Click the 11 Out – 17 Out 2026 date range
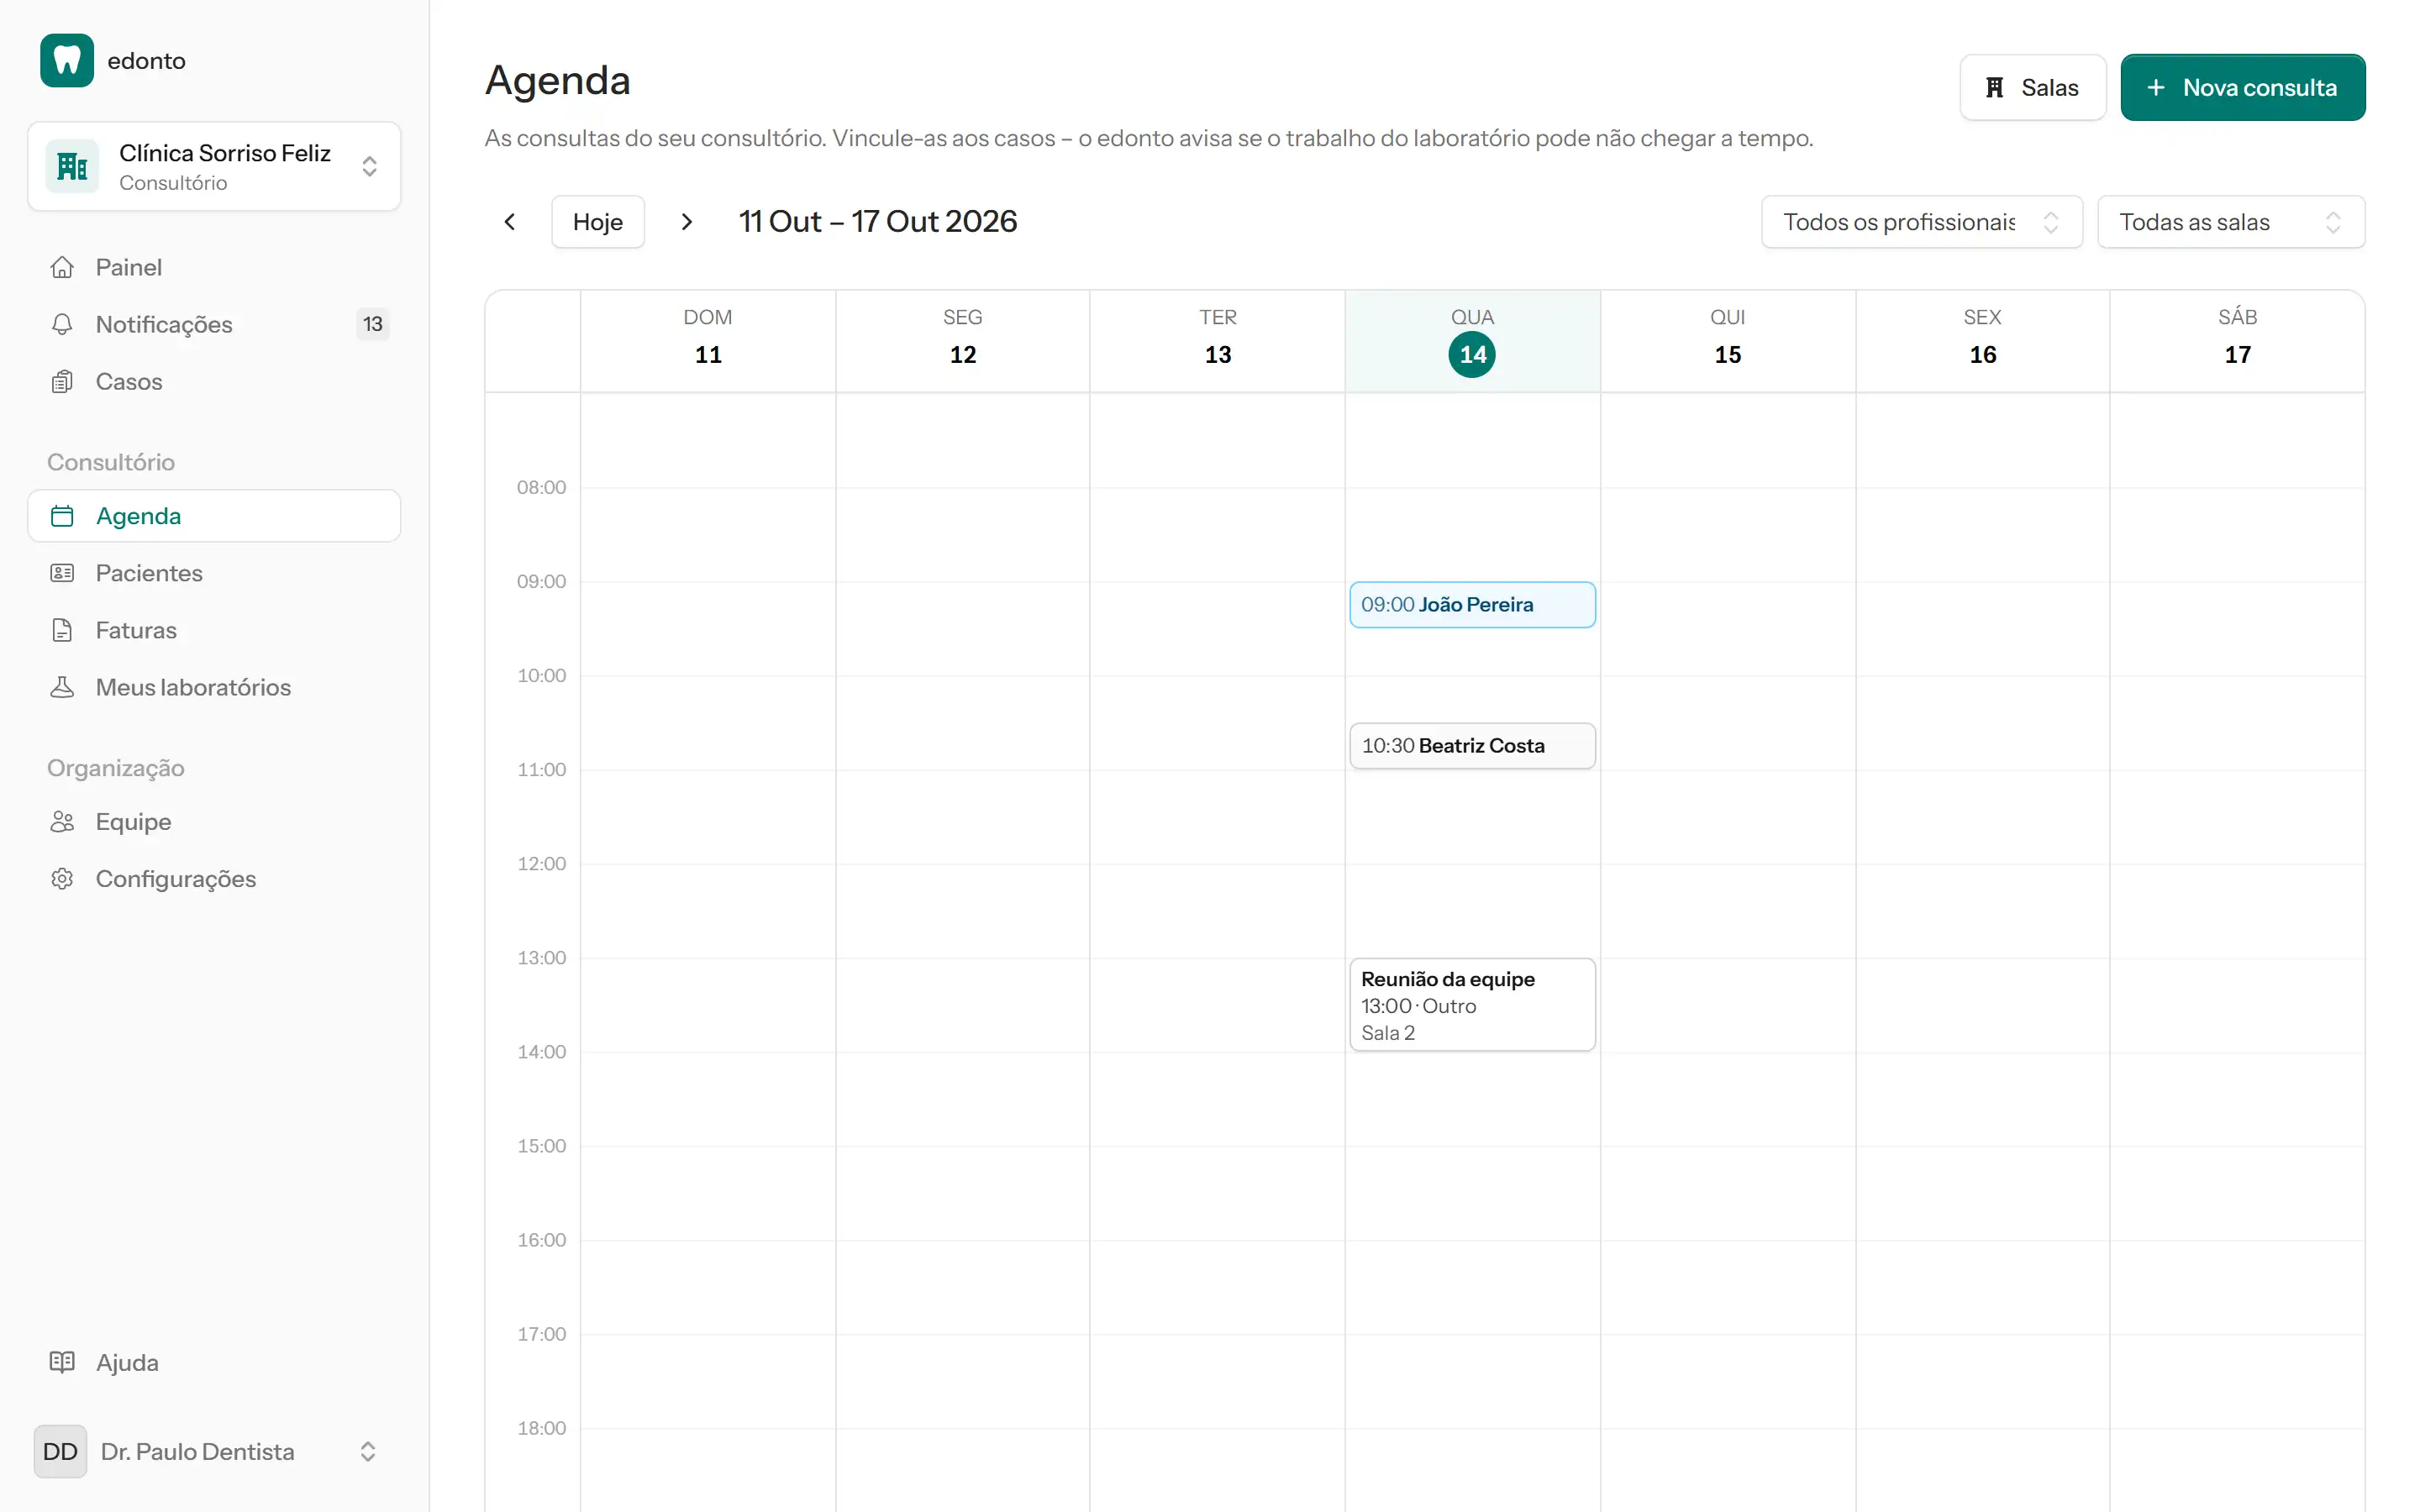2420x1512 pixels. click(878, 222)
